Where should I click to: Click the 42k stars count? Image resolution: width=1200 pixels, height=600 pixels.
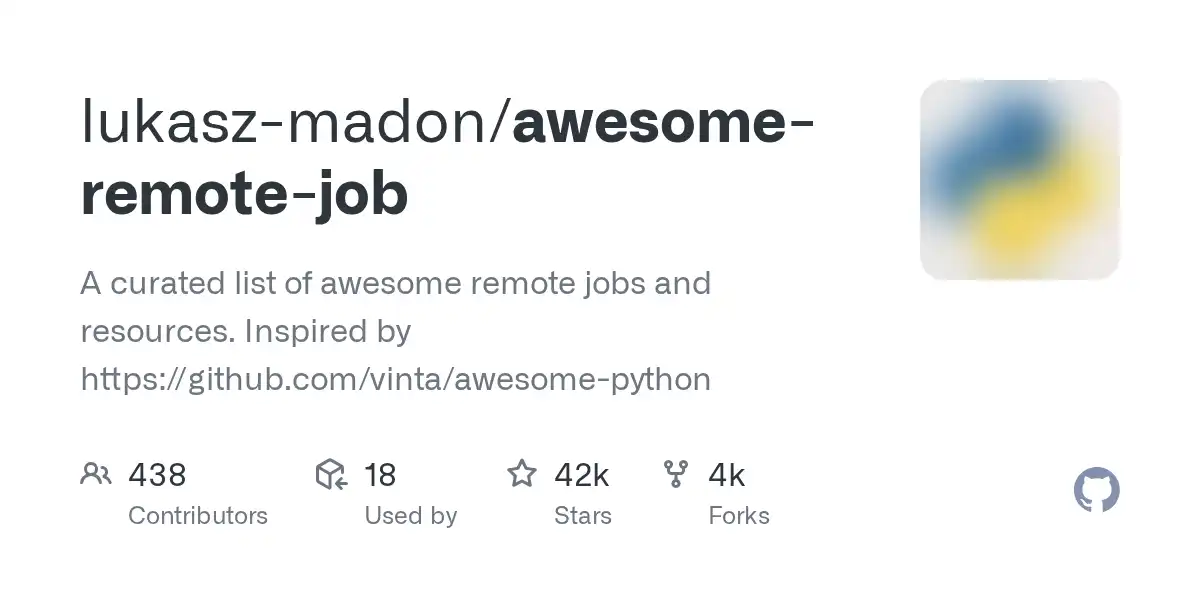582,474
